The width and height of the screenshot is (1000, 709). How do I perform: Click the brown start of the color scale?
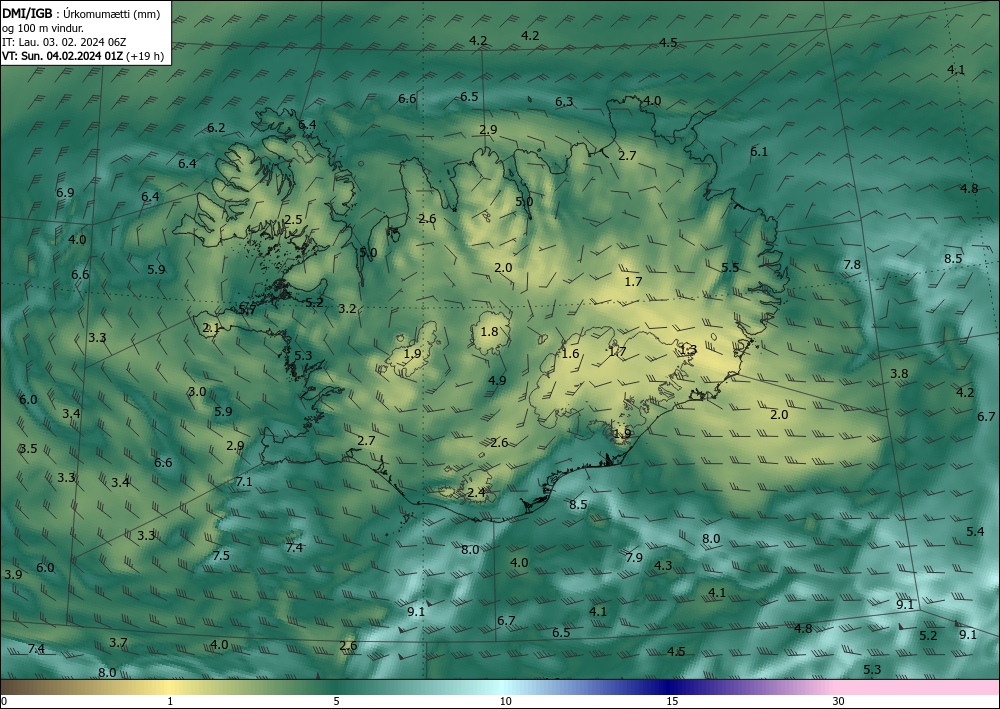click(x=19, y=687)
